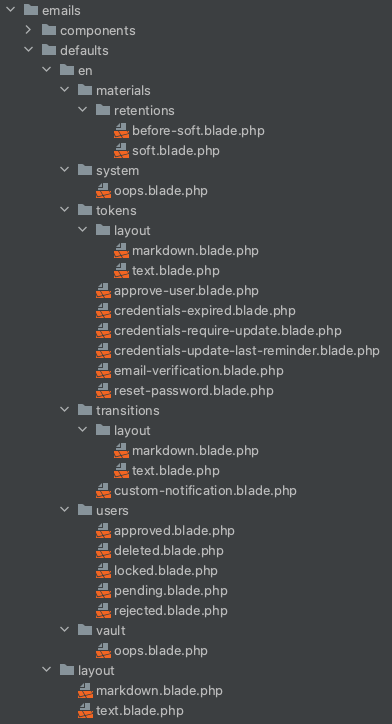392x724 pixels.
Task: Select the materials folder name
Action: pos(123,90)
